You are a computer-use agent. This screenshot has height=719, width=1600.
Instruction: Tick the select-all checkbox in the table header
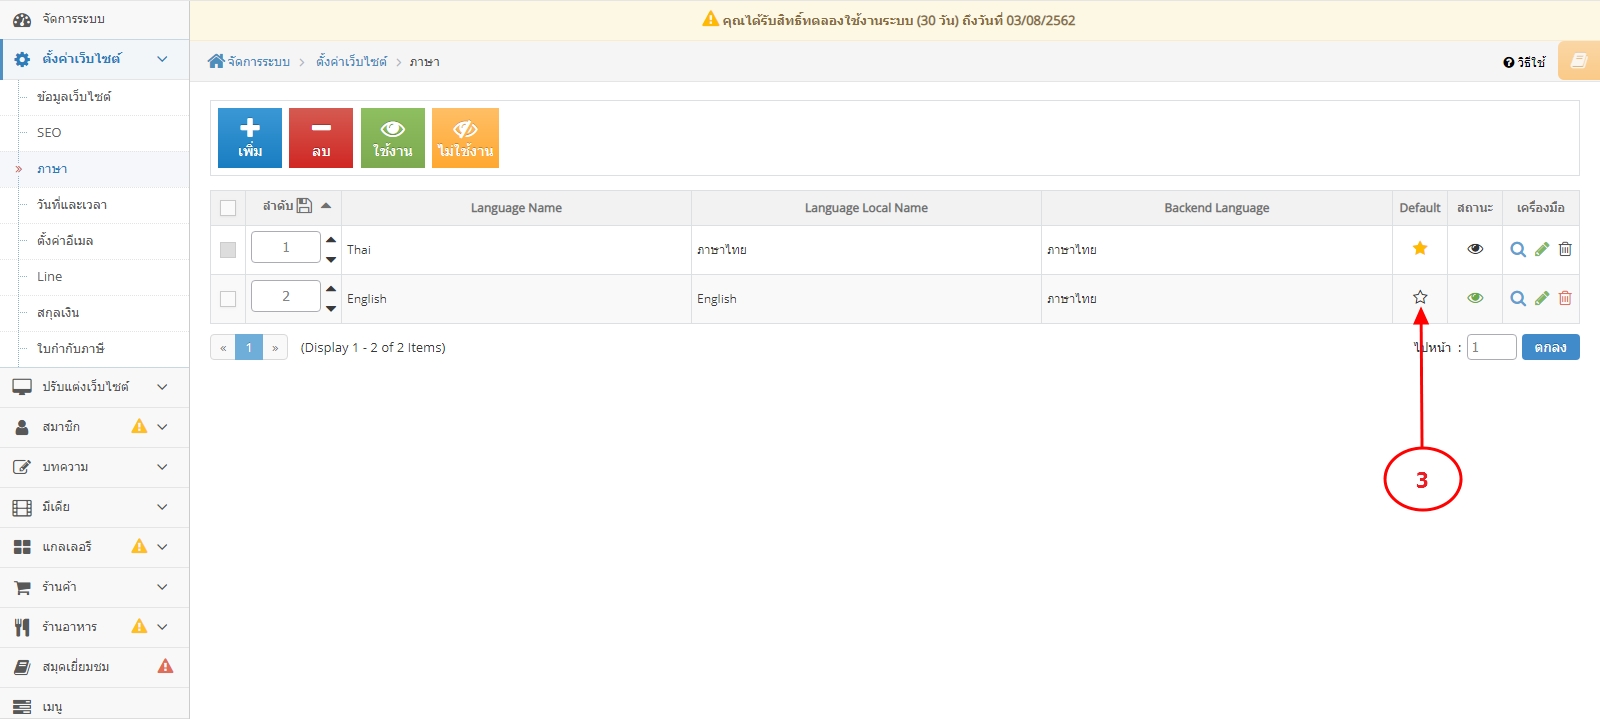pyautogui.click(x=228, y=208)
